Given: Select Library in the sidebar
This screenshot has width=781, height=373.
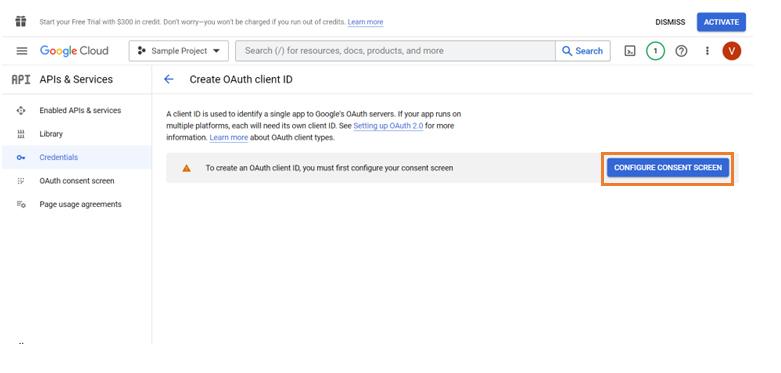Looking at the screenshot, I should 51,134.
